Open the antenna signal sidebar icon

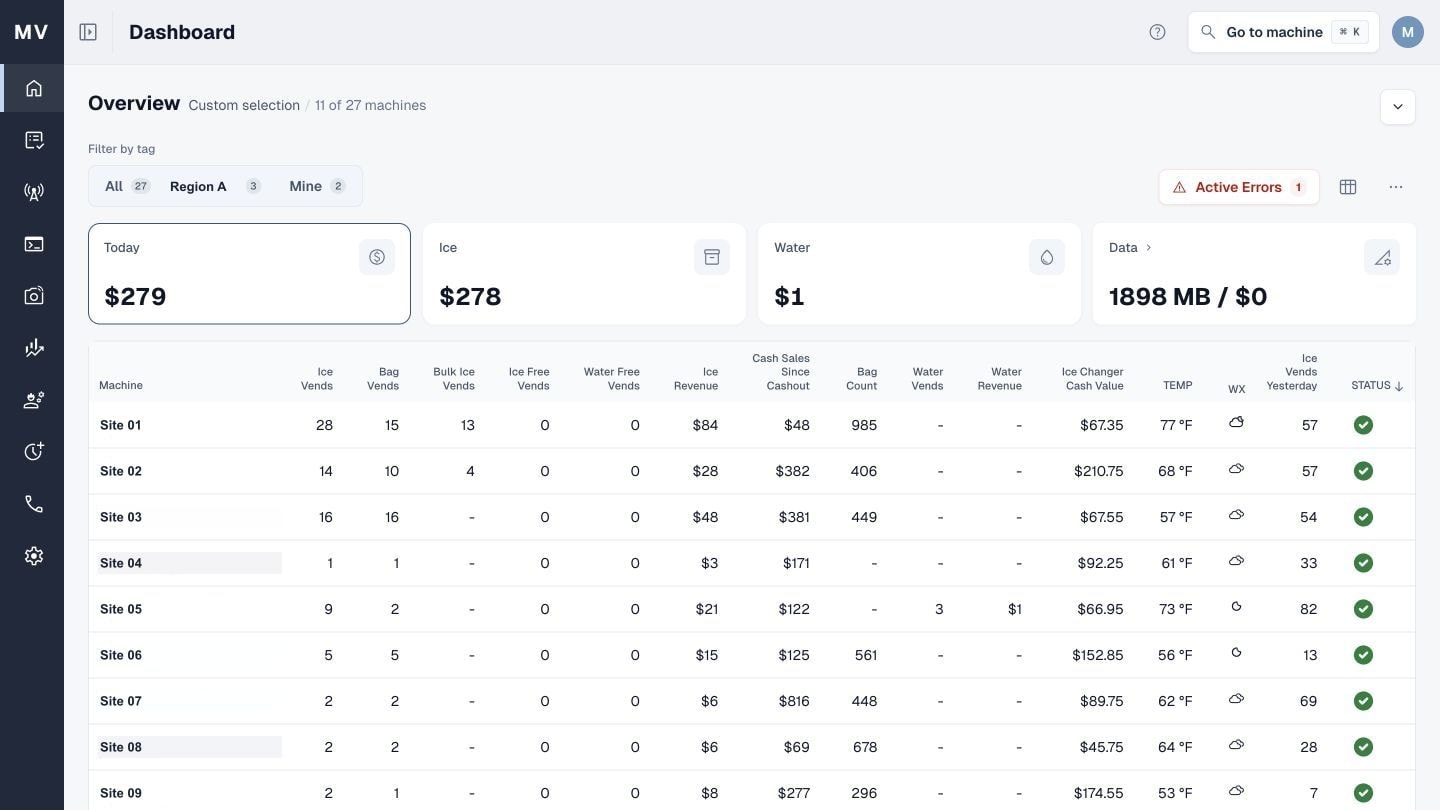tap(34, 192)
